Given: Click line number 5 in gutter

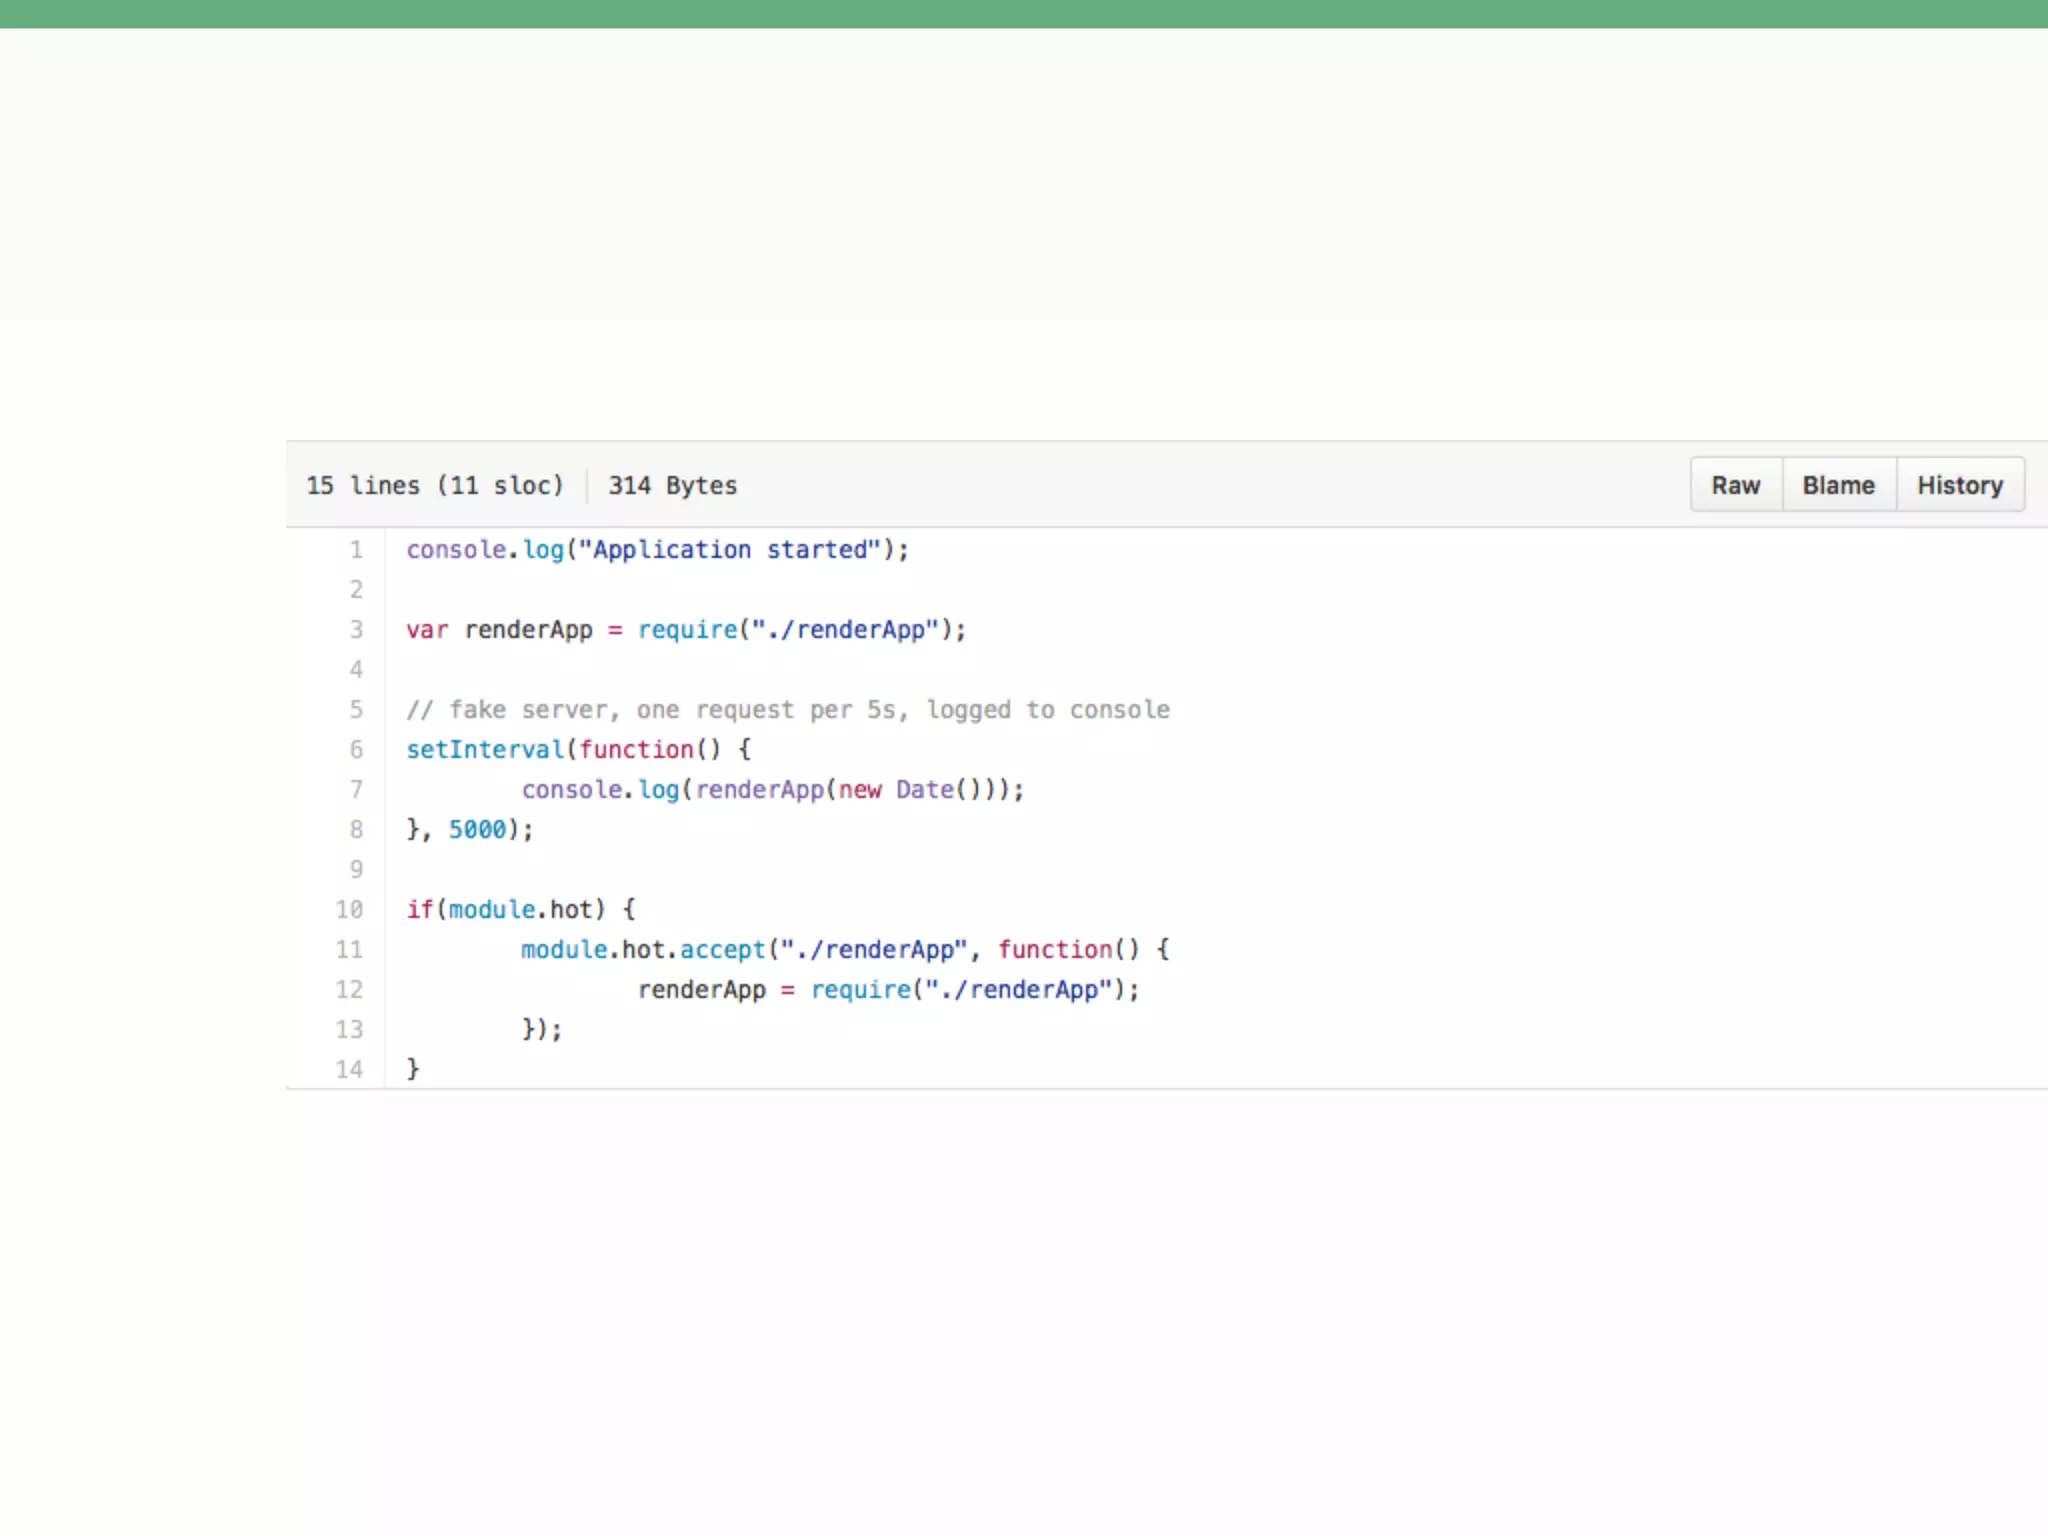Looking at the screenshot, I should 356,710.
